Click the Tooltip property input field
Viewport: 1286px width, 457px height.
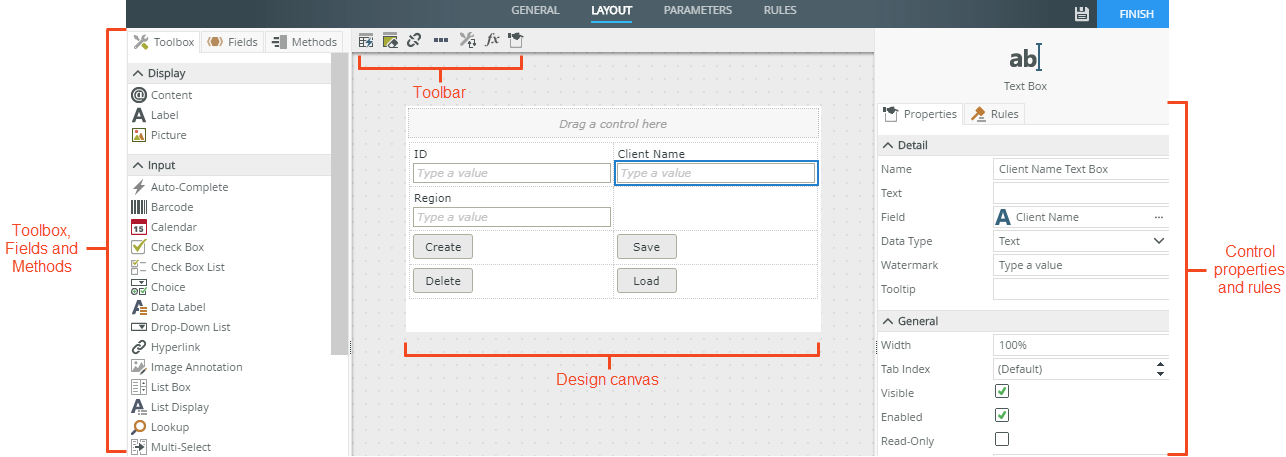1081,289
